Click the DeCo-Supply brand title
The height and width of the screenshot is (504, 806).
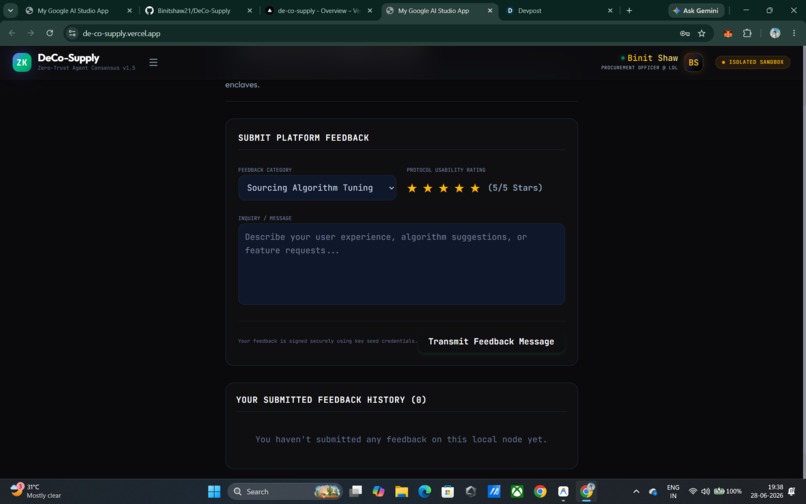68,58
